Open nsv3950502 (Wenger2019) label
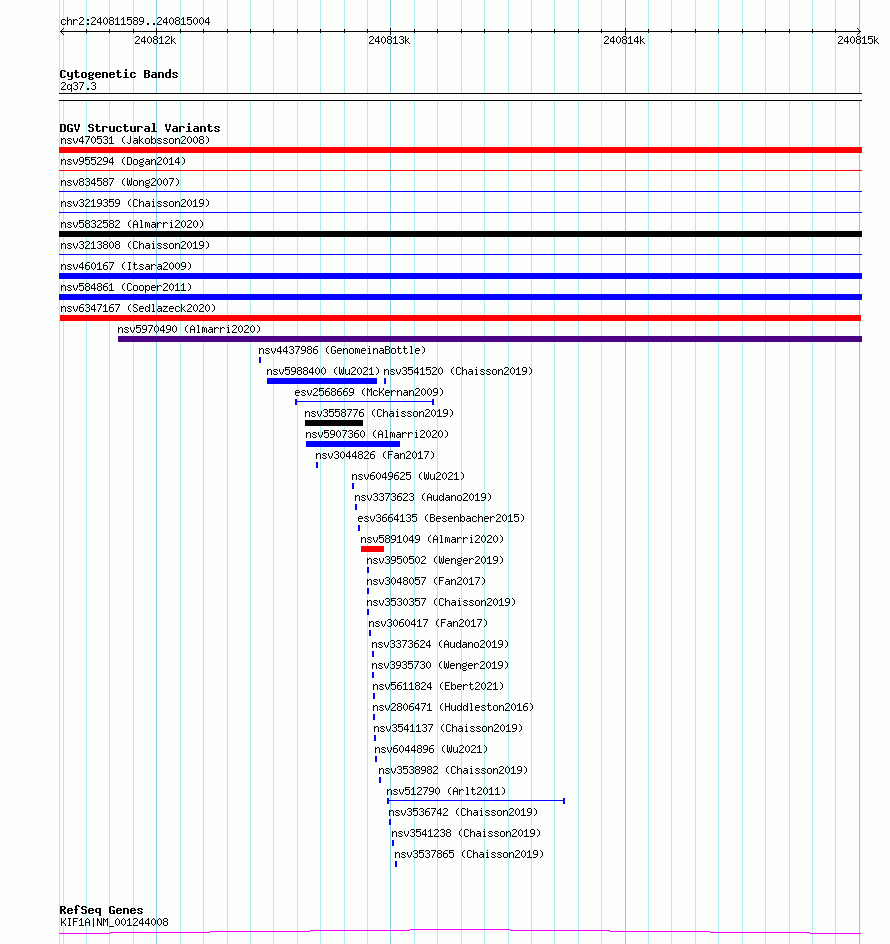The image size is (890, 944). pyautogui.click(x=435, y=560)
